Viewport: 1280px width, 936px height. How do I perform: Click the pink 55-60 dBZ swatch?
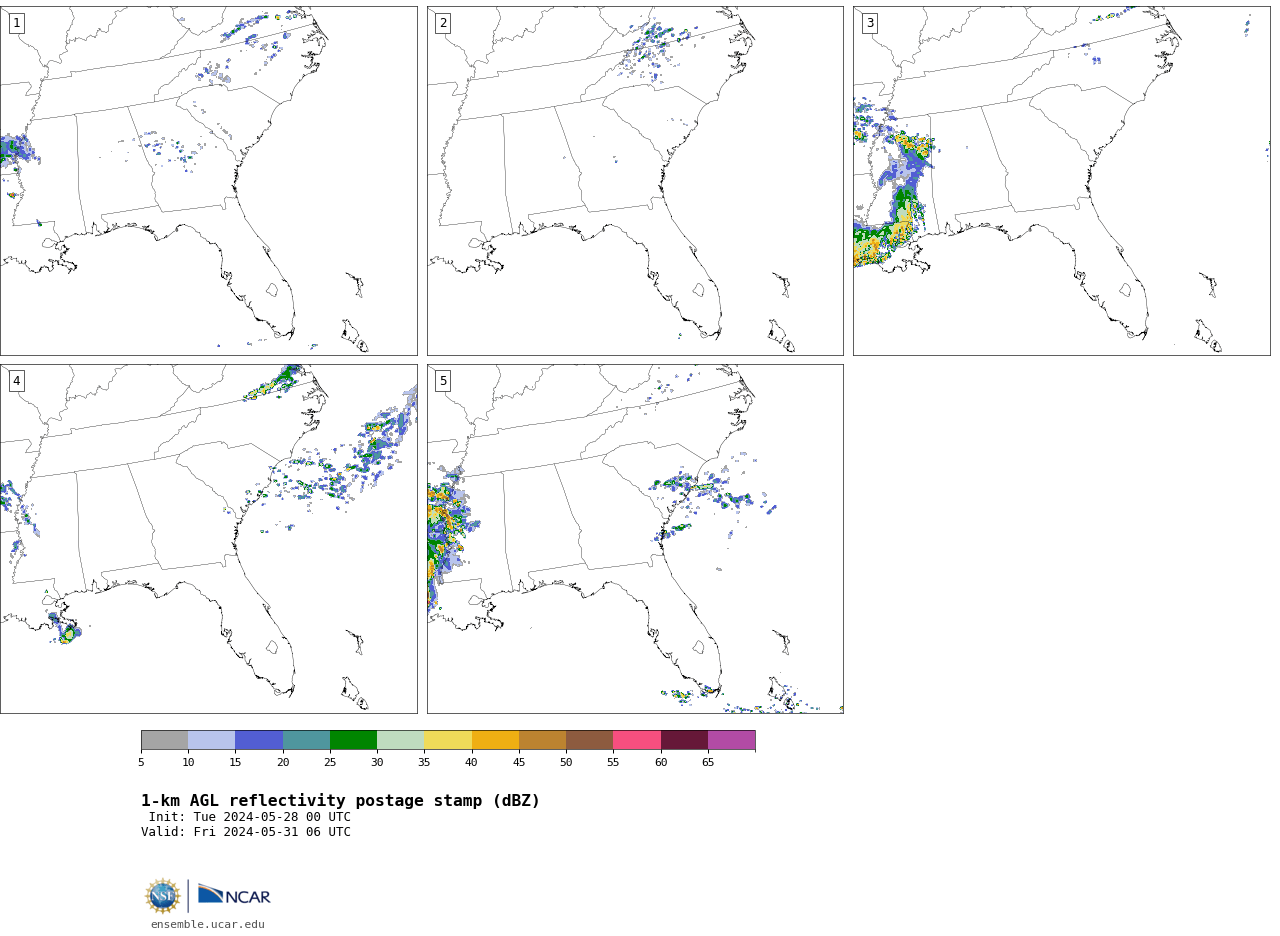pyautogui.click(x=637, y=740)
